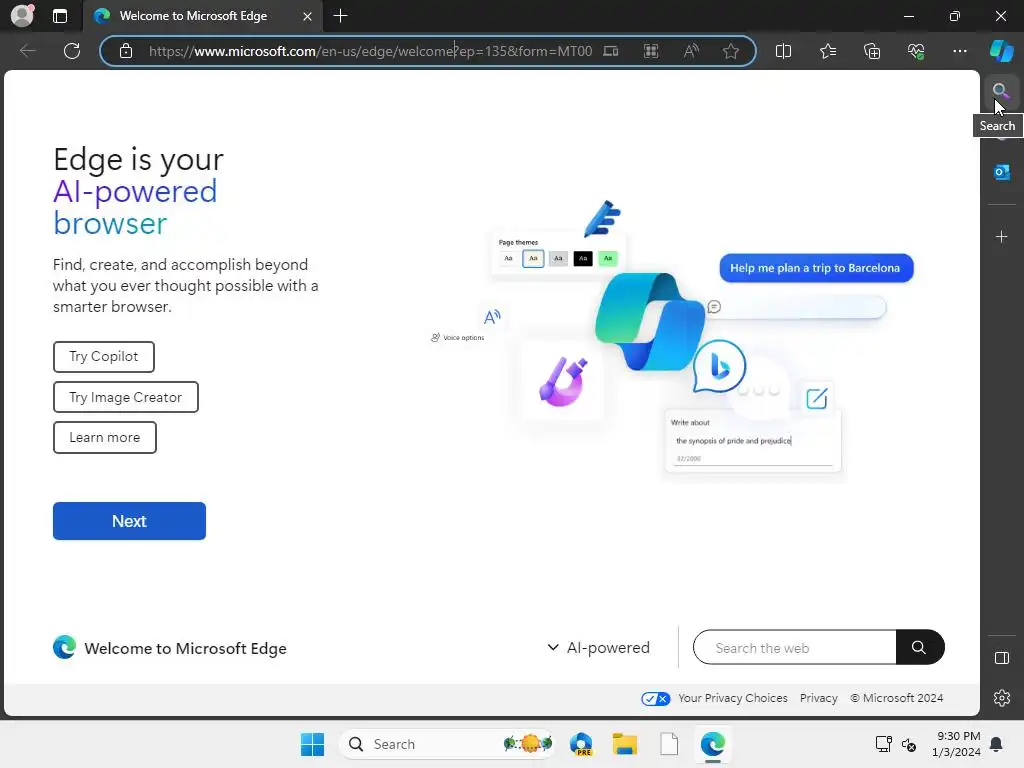Select the gray page theme swatch
The height and width of the screenshot is (768, 1024).
(558, 259)
